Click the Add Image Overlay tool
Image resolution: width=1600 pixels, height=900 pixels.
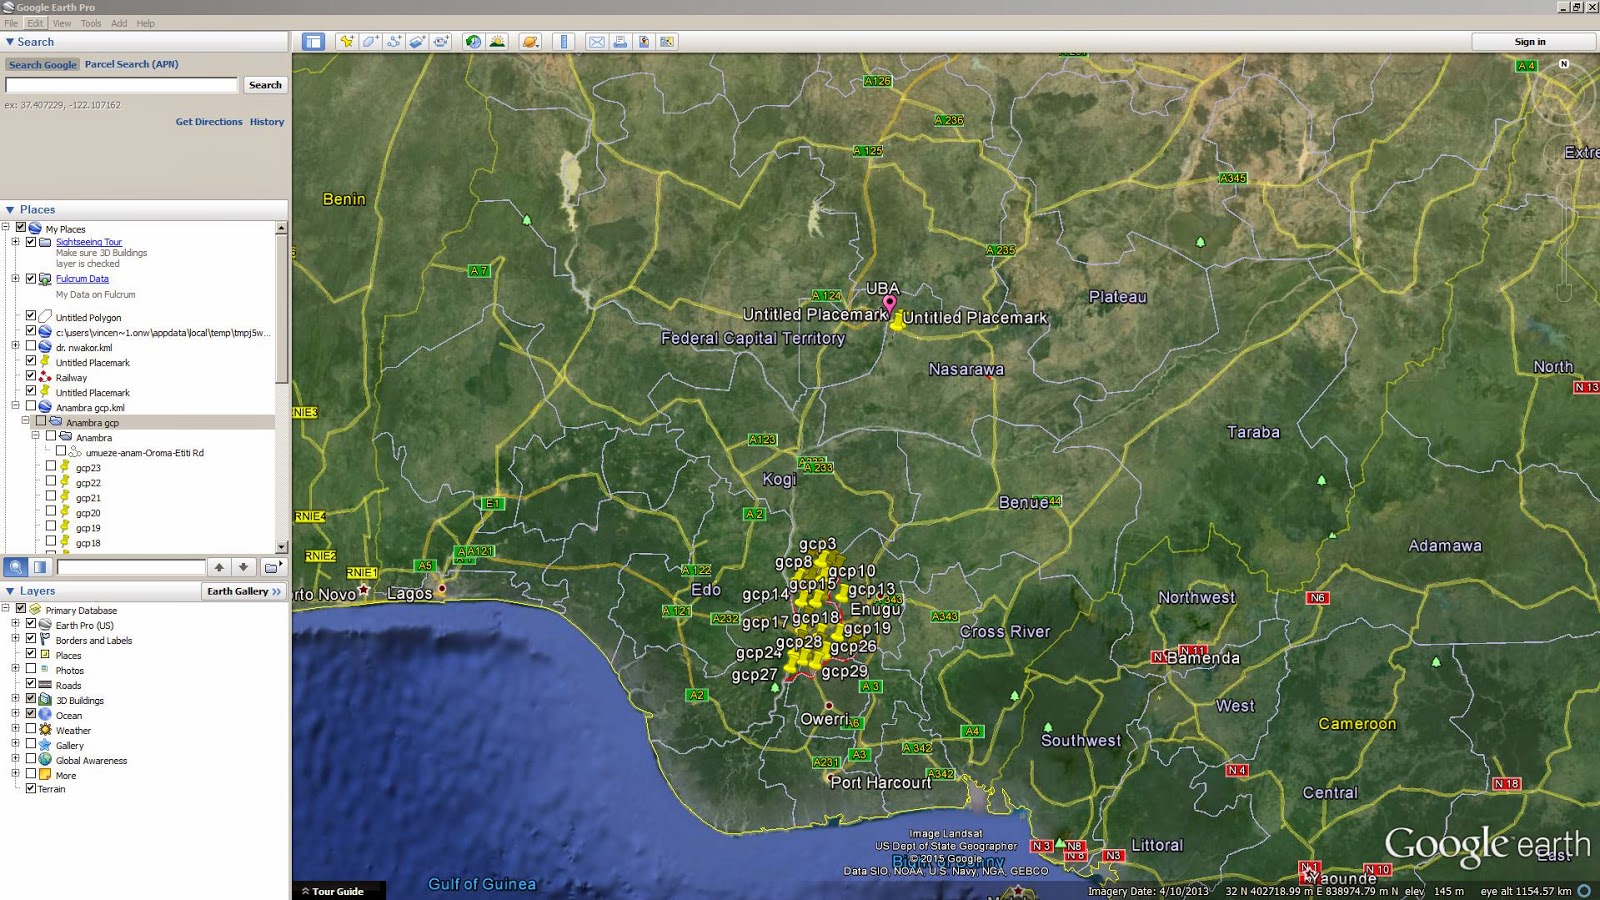417,42
